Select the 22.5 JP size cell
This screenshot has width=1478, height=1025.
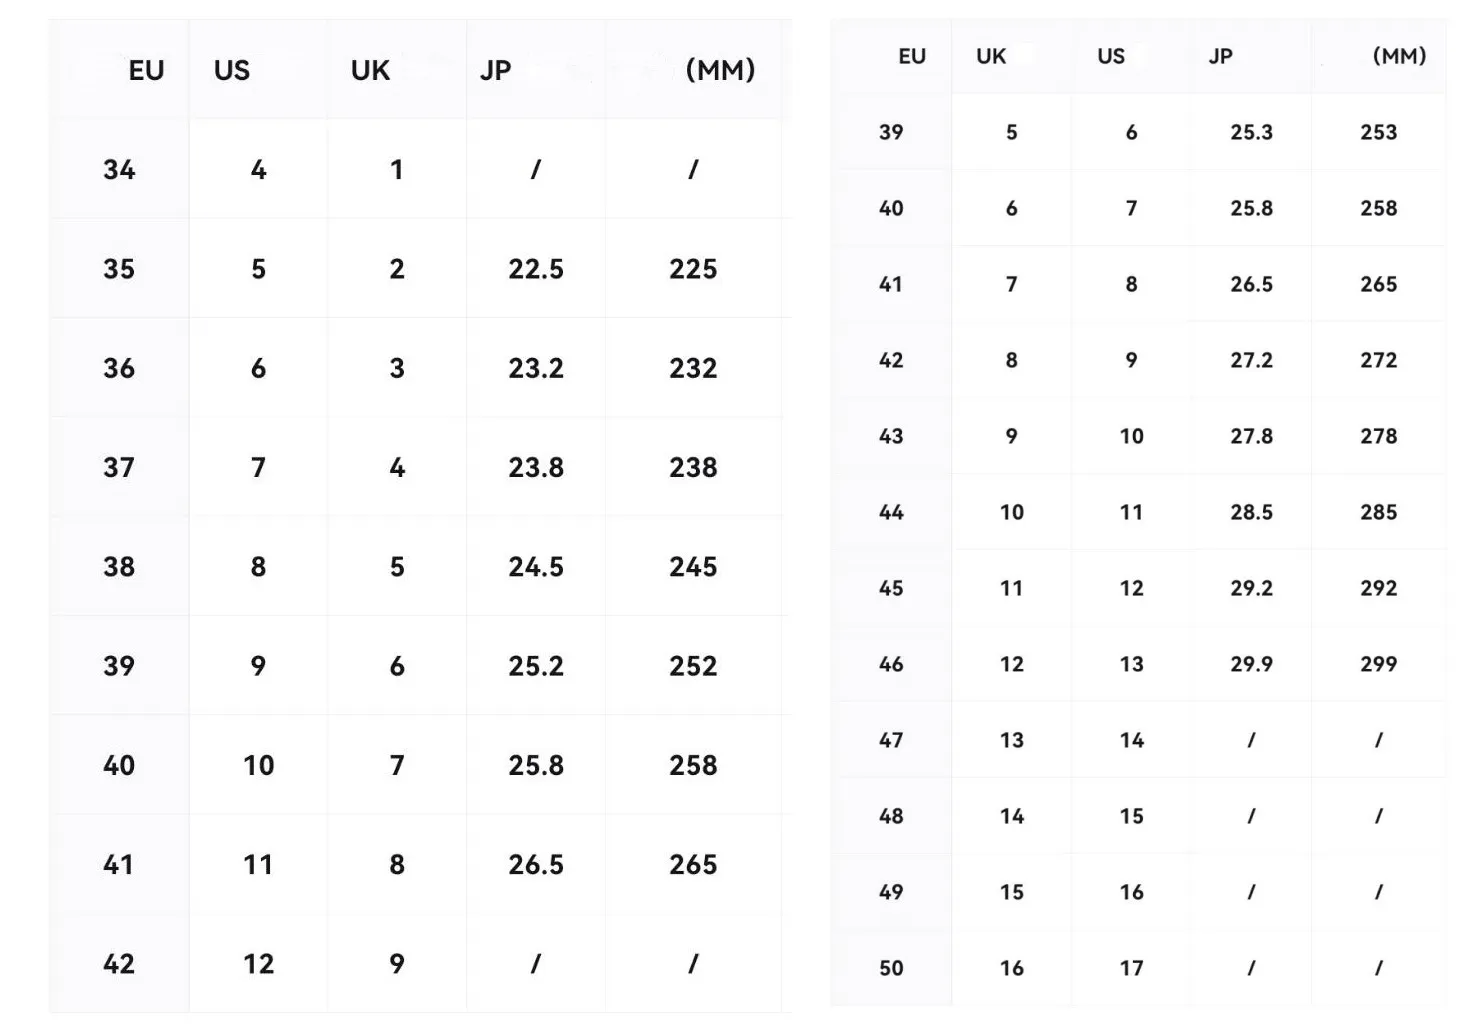point(536,269)
